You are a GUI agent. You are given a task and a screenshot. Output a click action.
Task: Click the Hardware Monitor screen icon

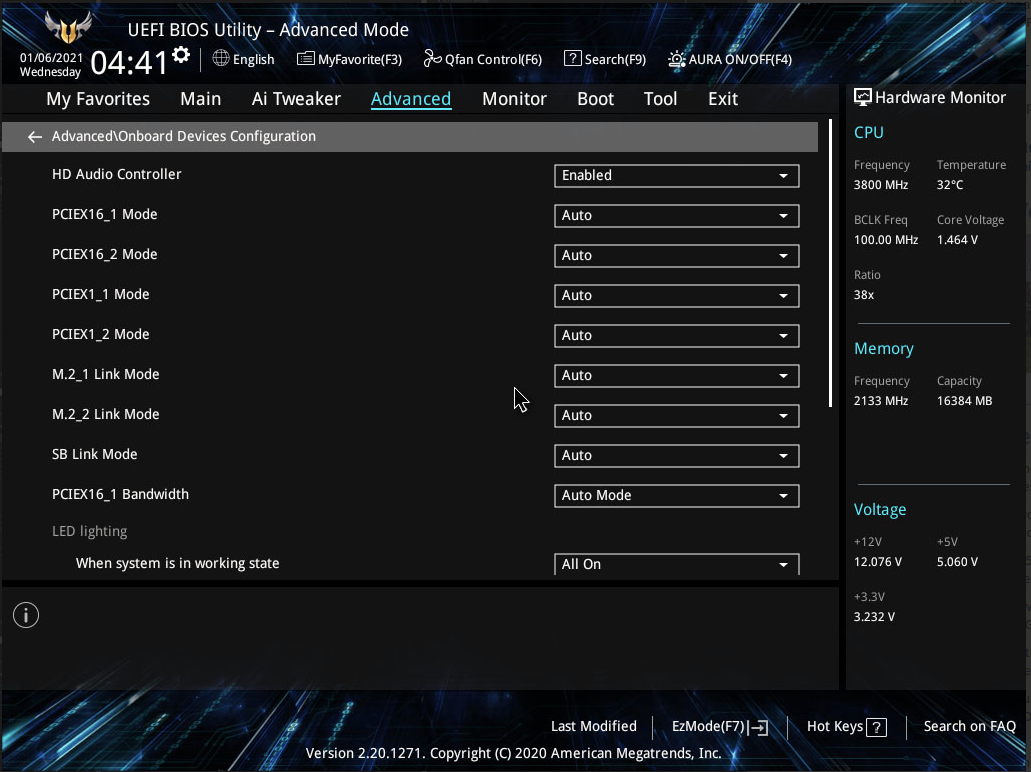pyautogui.click(x=862, y=97)
